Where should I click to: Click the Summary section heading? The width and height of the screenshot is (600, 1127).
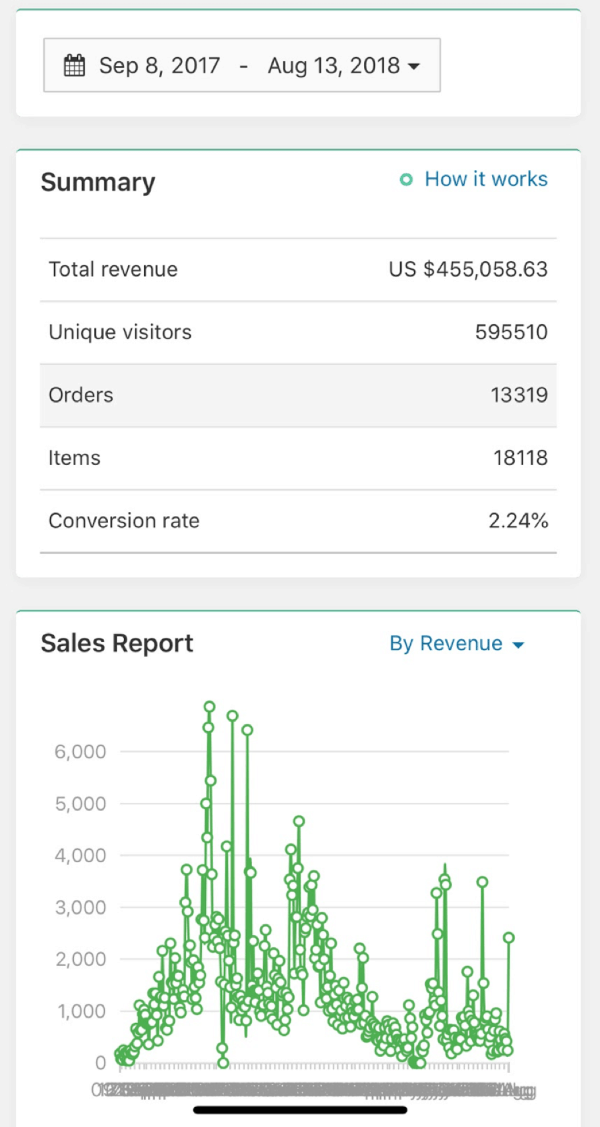pos(97,182)
